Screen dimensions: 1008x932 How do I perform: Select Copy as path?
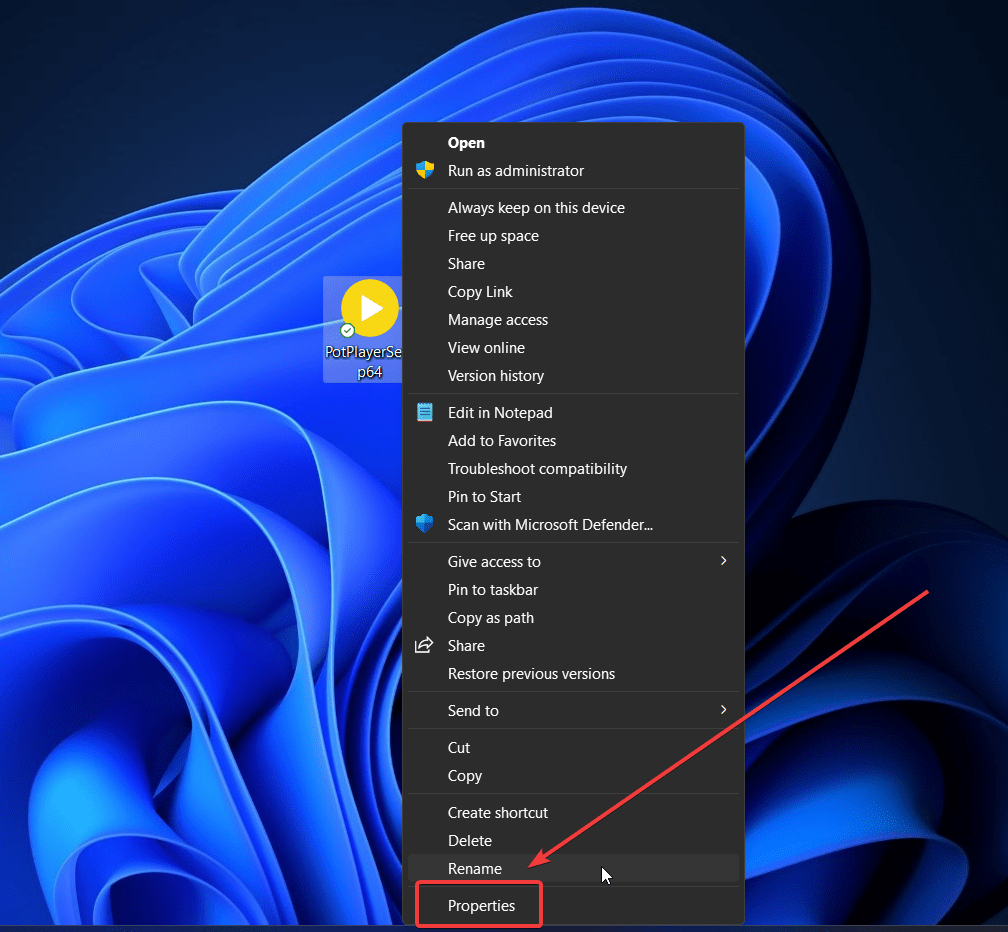point(491,618)
